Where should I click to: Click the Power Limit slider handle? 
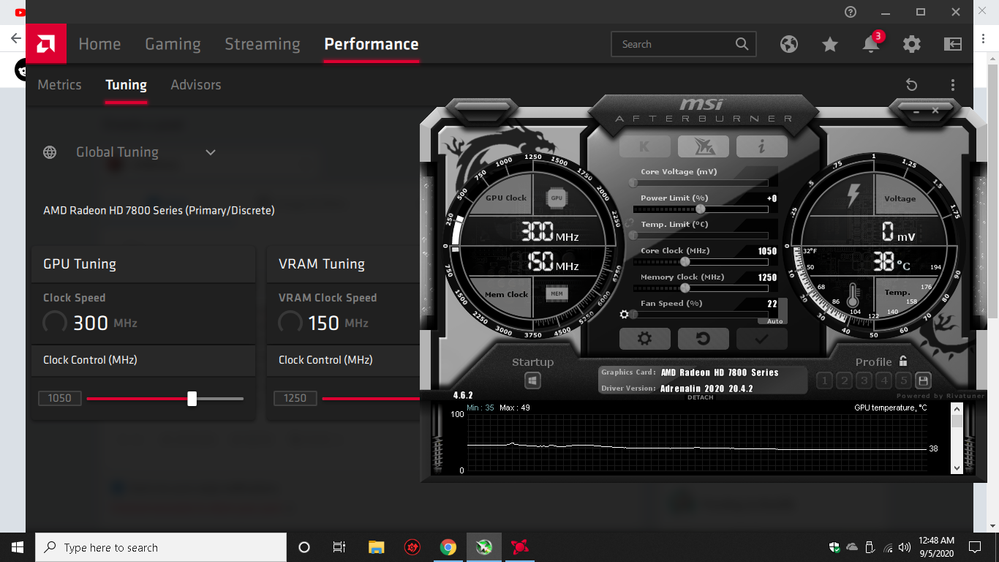[700, 209]
